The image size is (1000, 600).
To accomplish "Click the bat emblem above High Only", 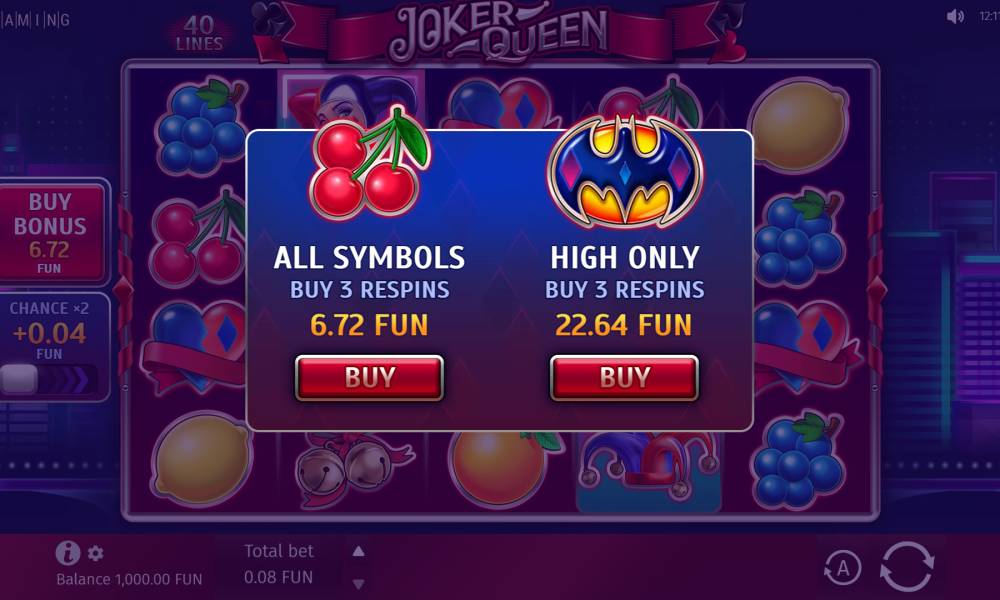I will tap(625, 171).
